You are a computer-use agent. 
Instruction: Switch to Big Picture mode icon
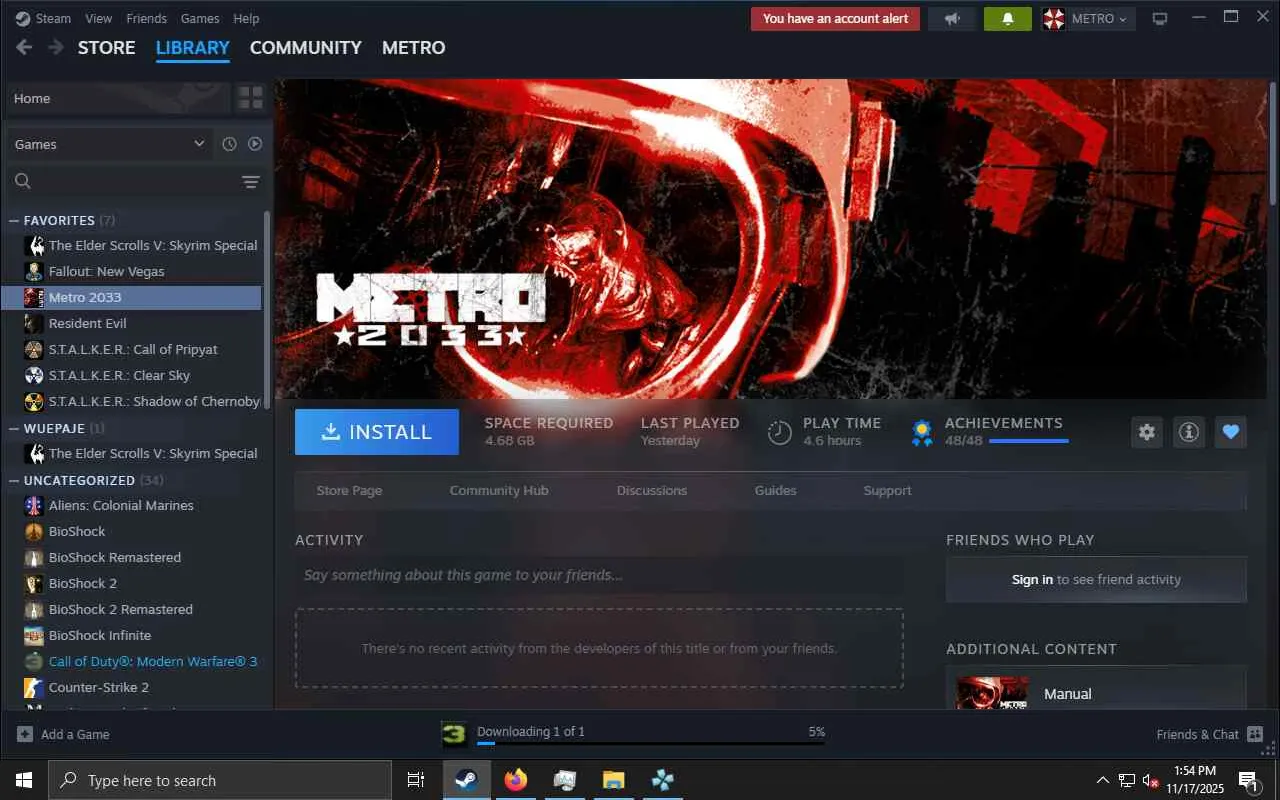pyautogui.click(x=1160, y=19)
